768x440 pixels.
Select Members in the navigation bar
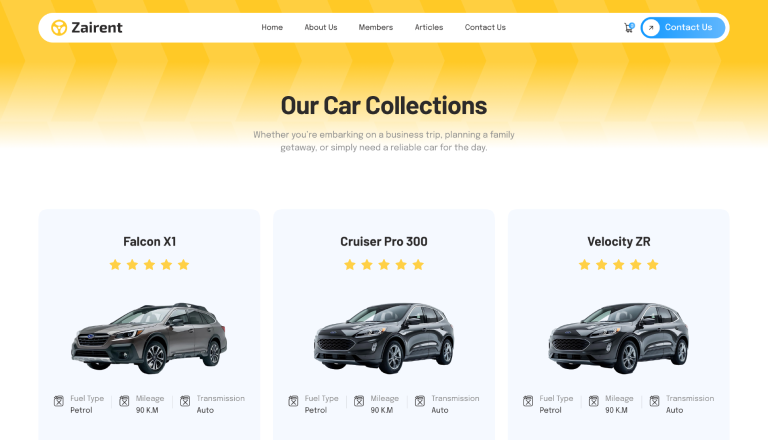tap(376, 27)
